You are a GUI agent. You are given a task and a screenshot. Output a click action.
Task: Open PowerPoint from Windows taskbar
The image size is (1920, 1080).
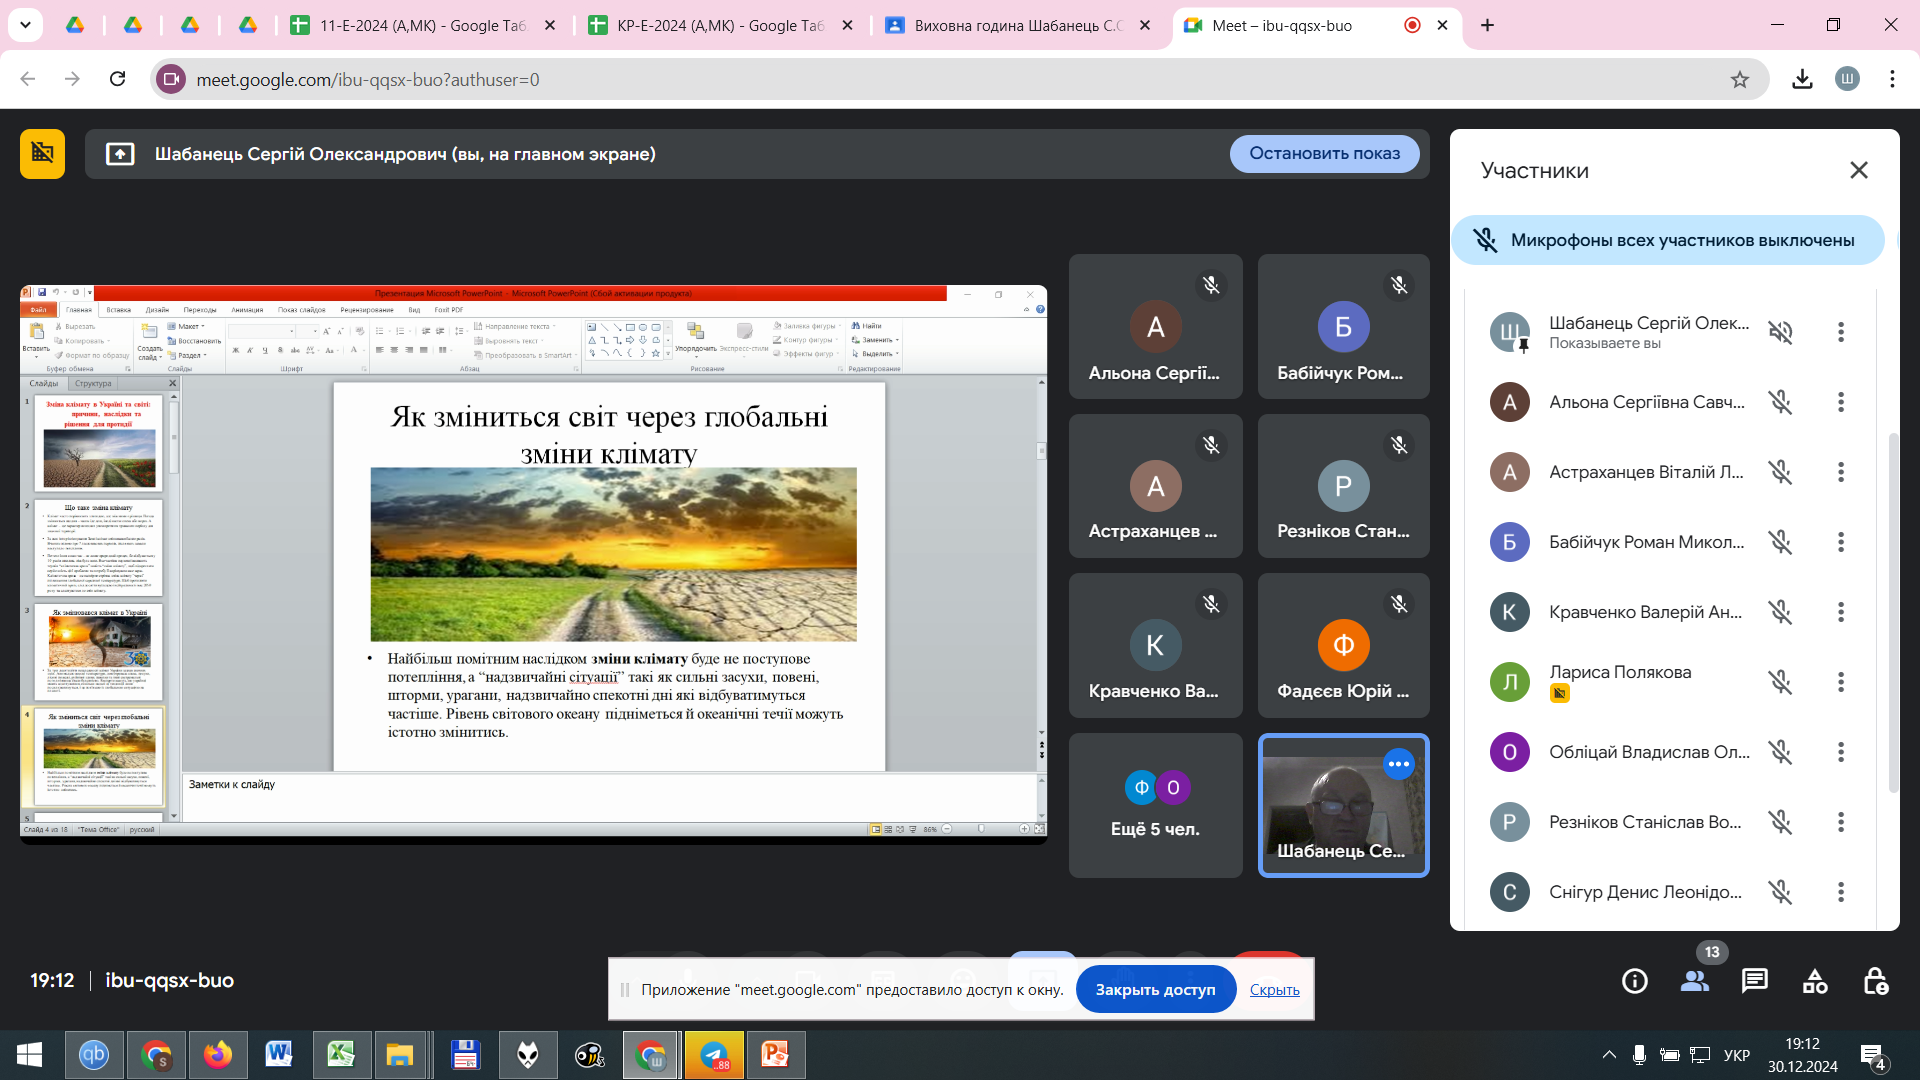click(x=775, y=1055)
